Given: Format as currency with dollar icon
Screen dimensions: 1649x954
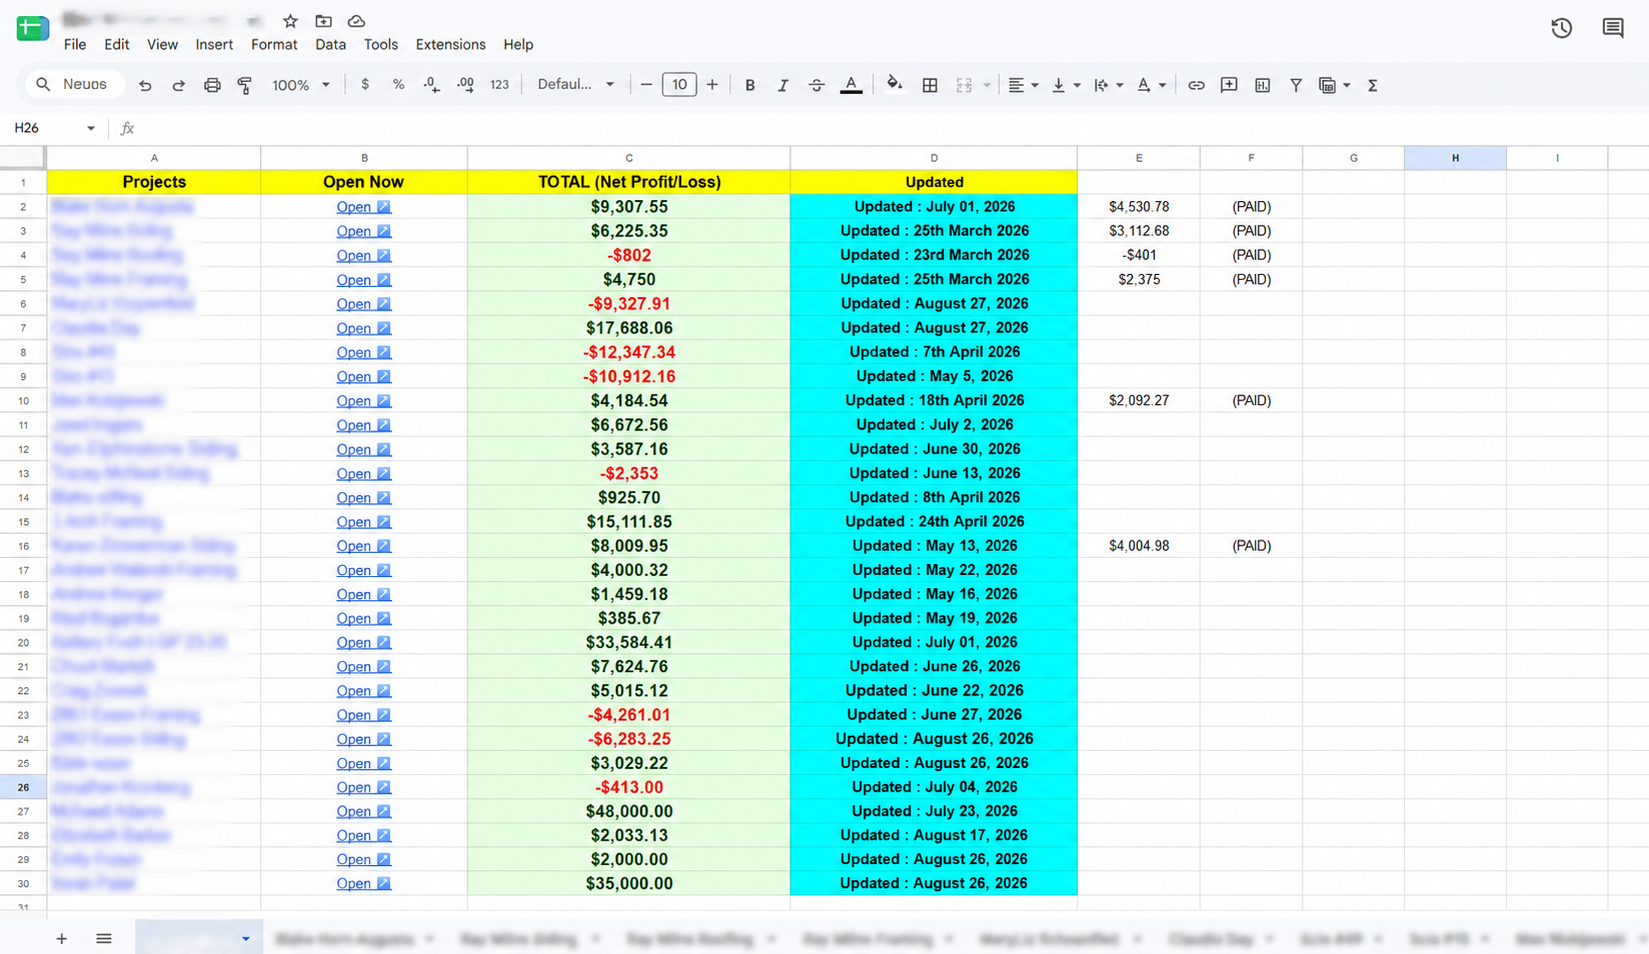Looking at the screenshot, I should 365,85.
